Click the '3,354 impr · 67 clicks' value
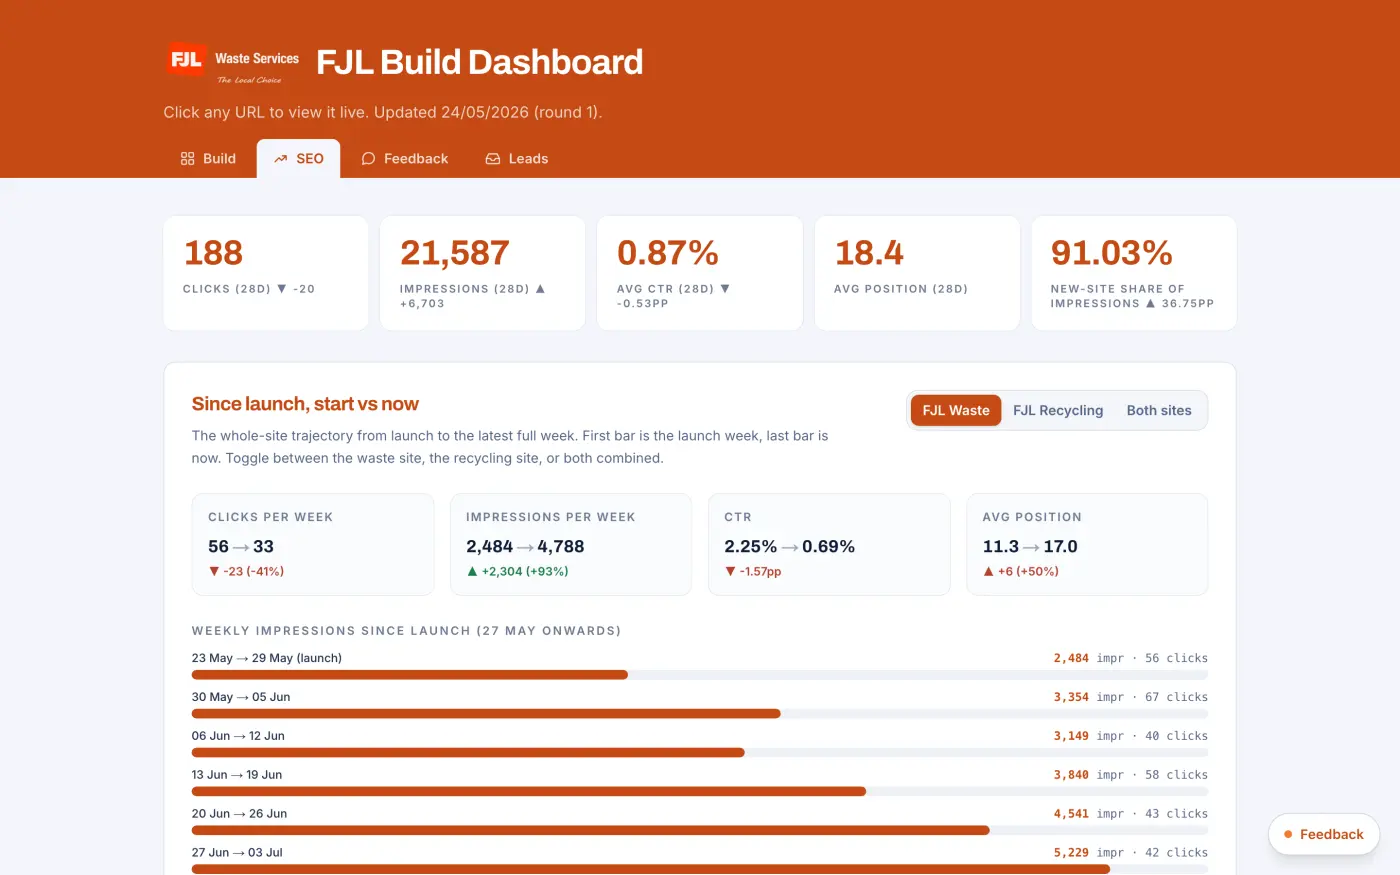The height and width of the screenshot is (875, 1400). (1130, 697)
